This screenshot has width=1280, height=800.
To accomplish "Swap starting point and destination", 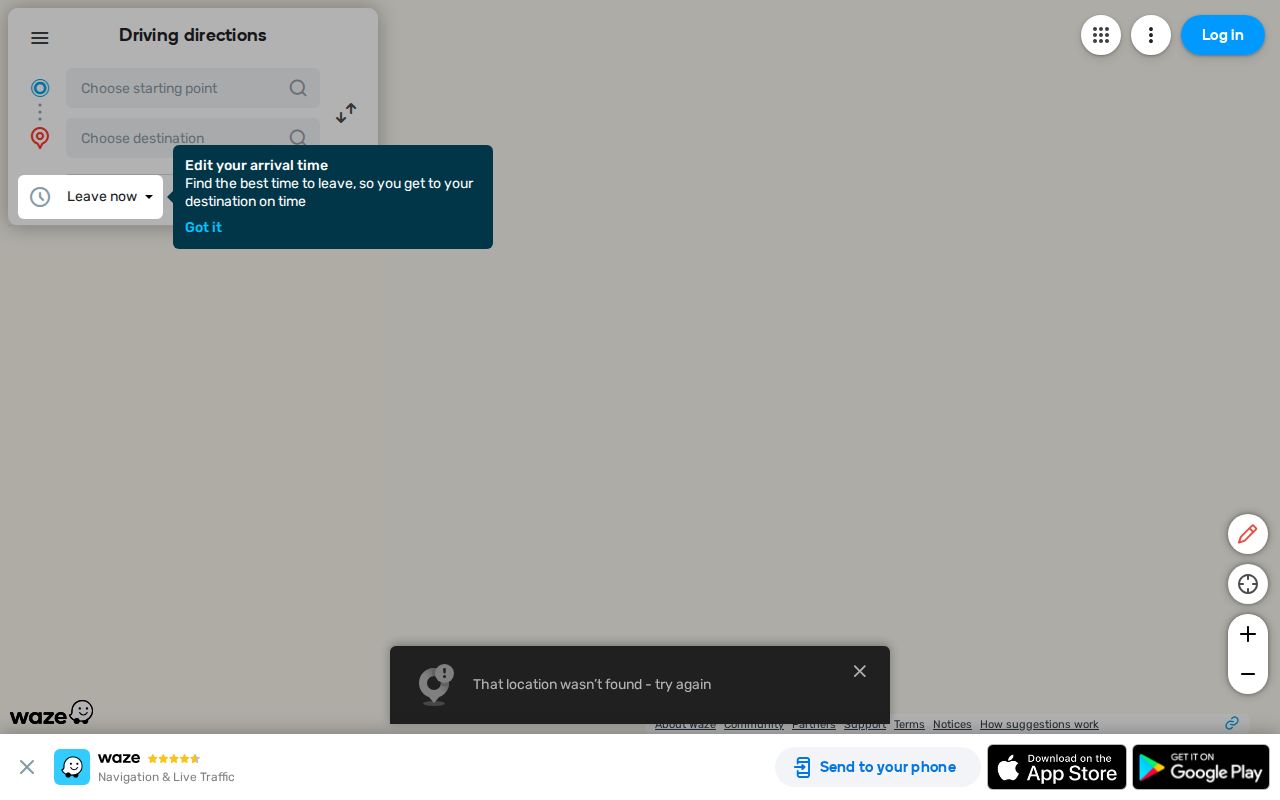I will click(346, 113).
